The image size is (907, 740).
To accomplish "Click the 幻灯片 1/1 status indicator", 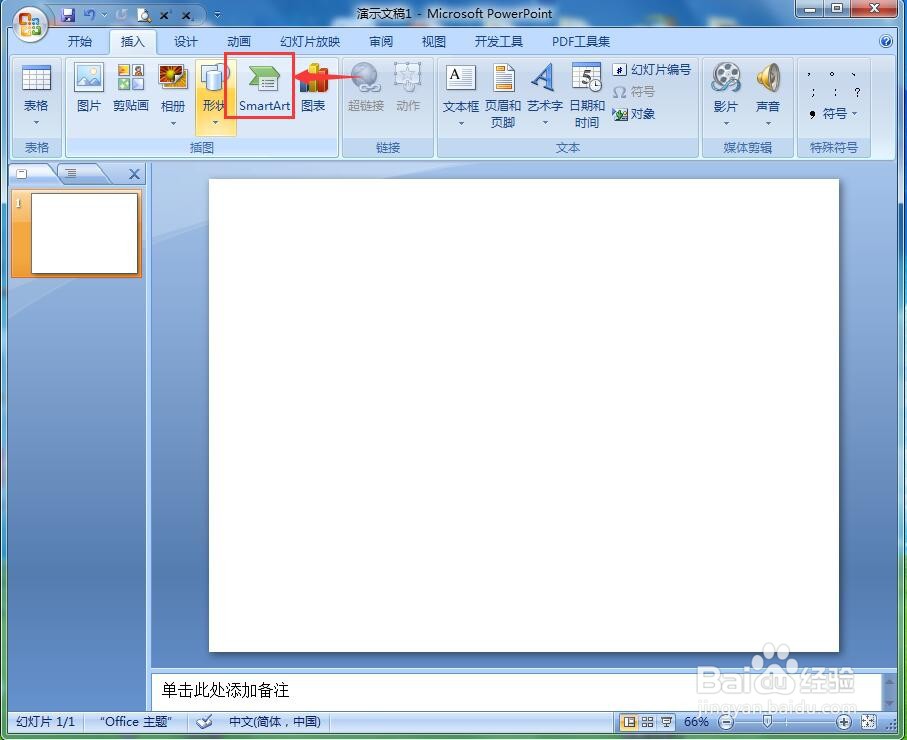I will tap(45, 722).
